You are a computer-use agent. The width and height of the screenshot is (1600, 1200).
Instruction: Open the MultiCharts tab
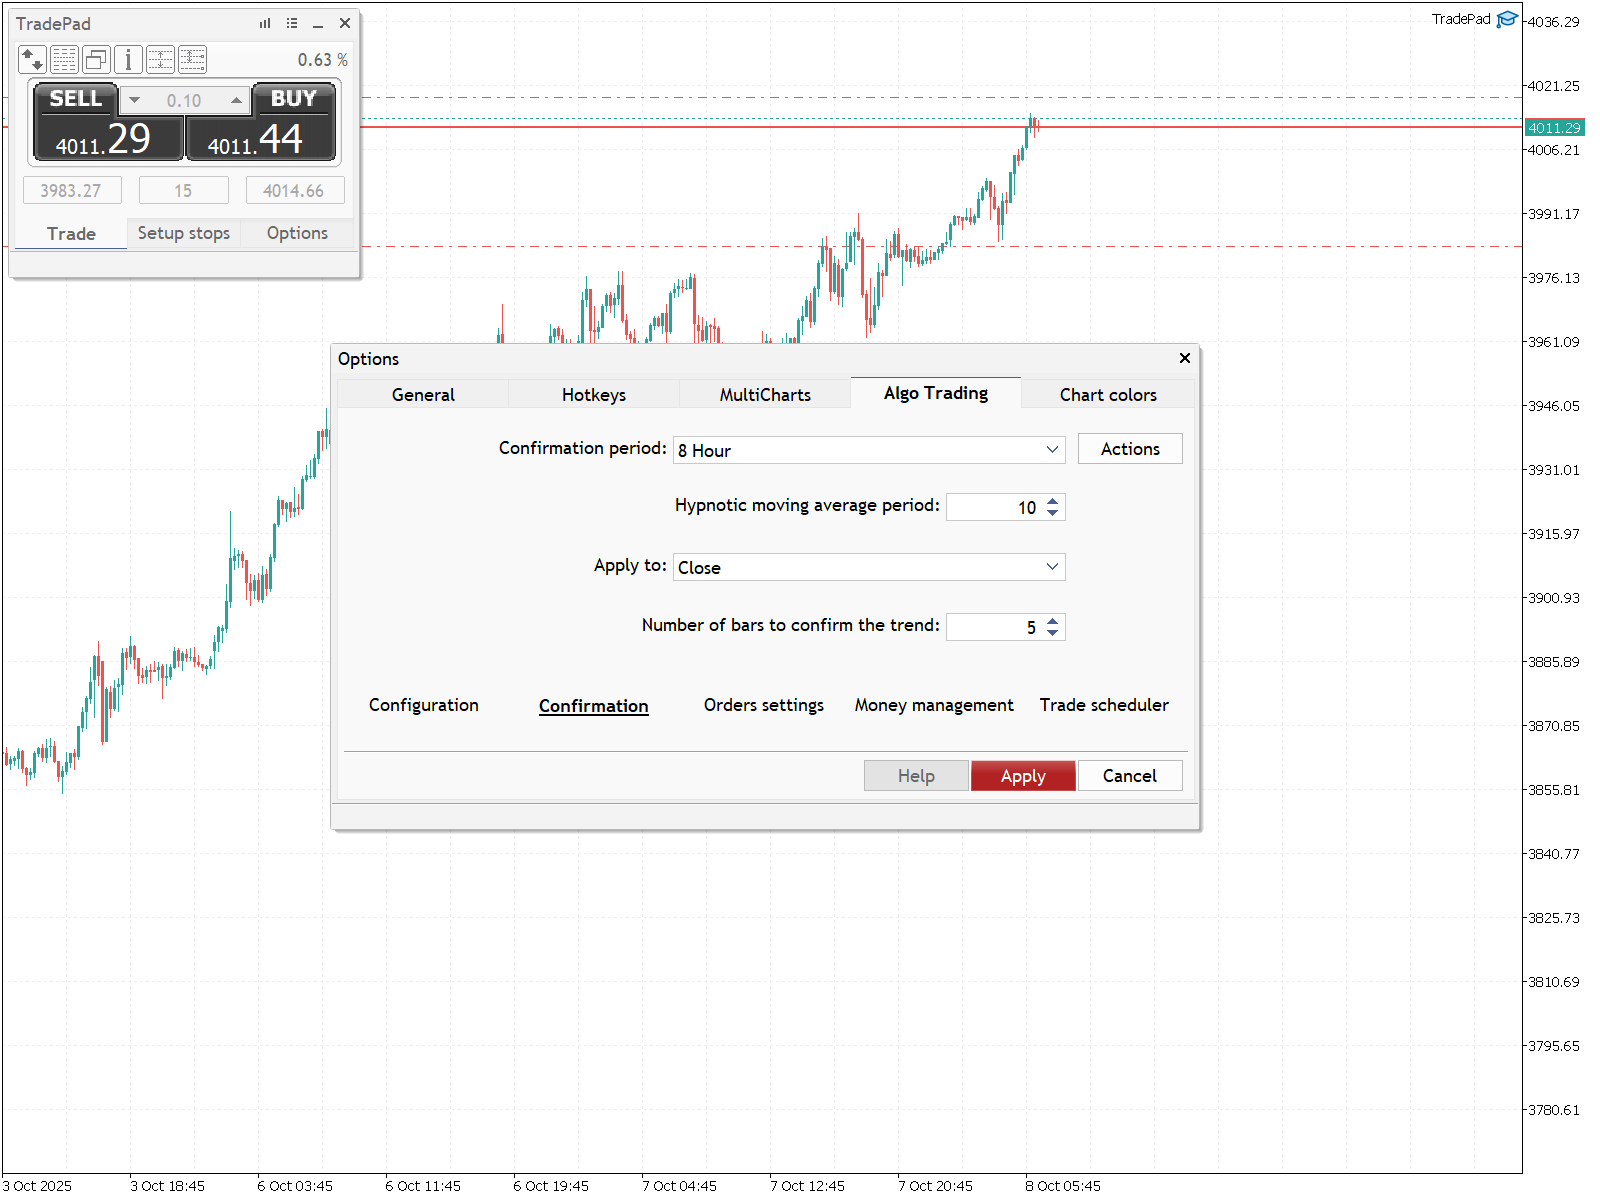pyautogui.click(x=765, y=394)
